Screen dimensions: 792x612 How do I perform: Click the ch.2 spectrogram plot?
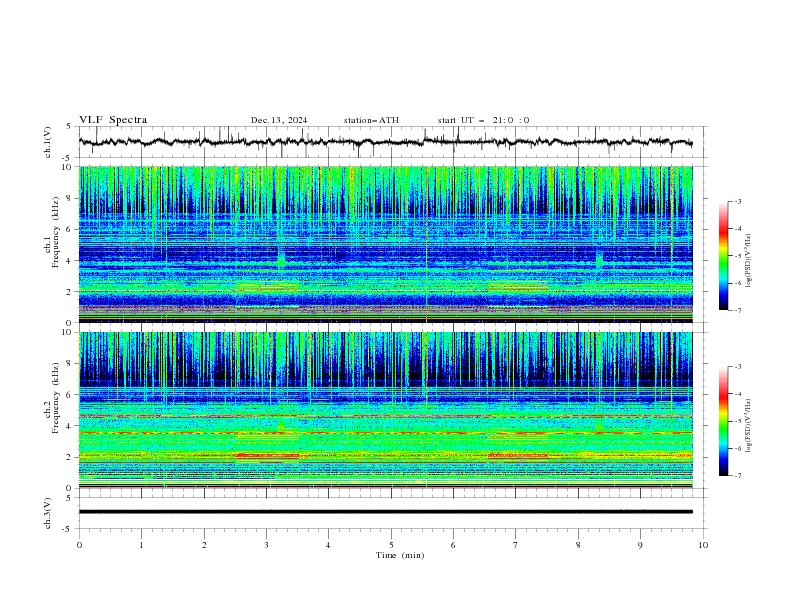point(386,410)
